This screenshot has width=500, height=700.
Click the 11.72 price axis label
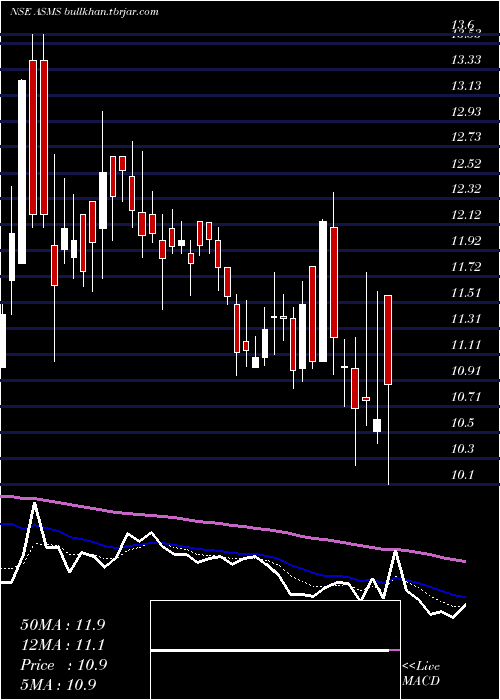pyautogui.click(x=466, y=267)
